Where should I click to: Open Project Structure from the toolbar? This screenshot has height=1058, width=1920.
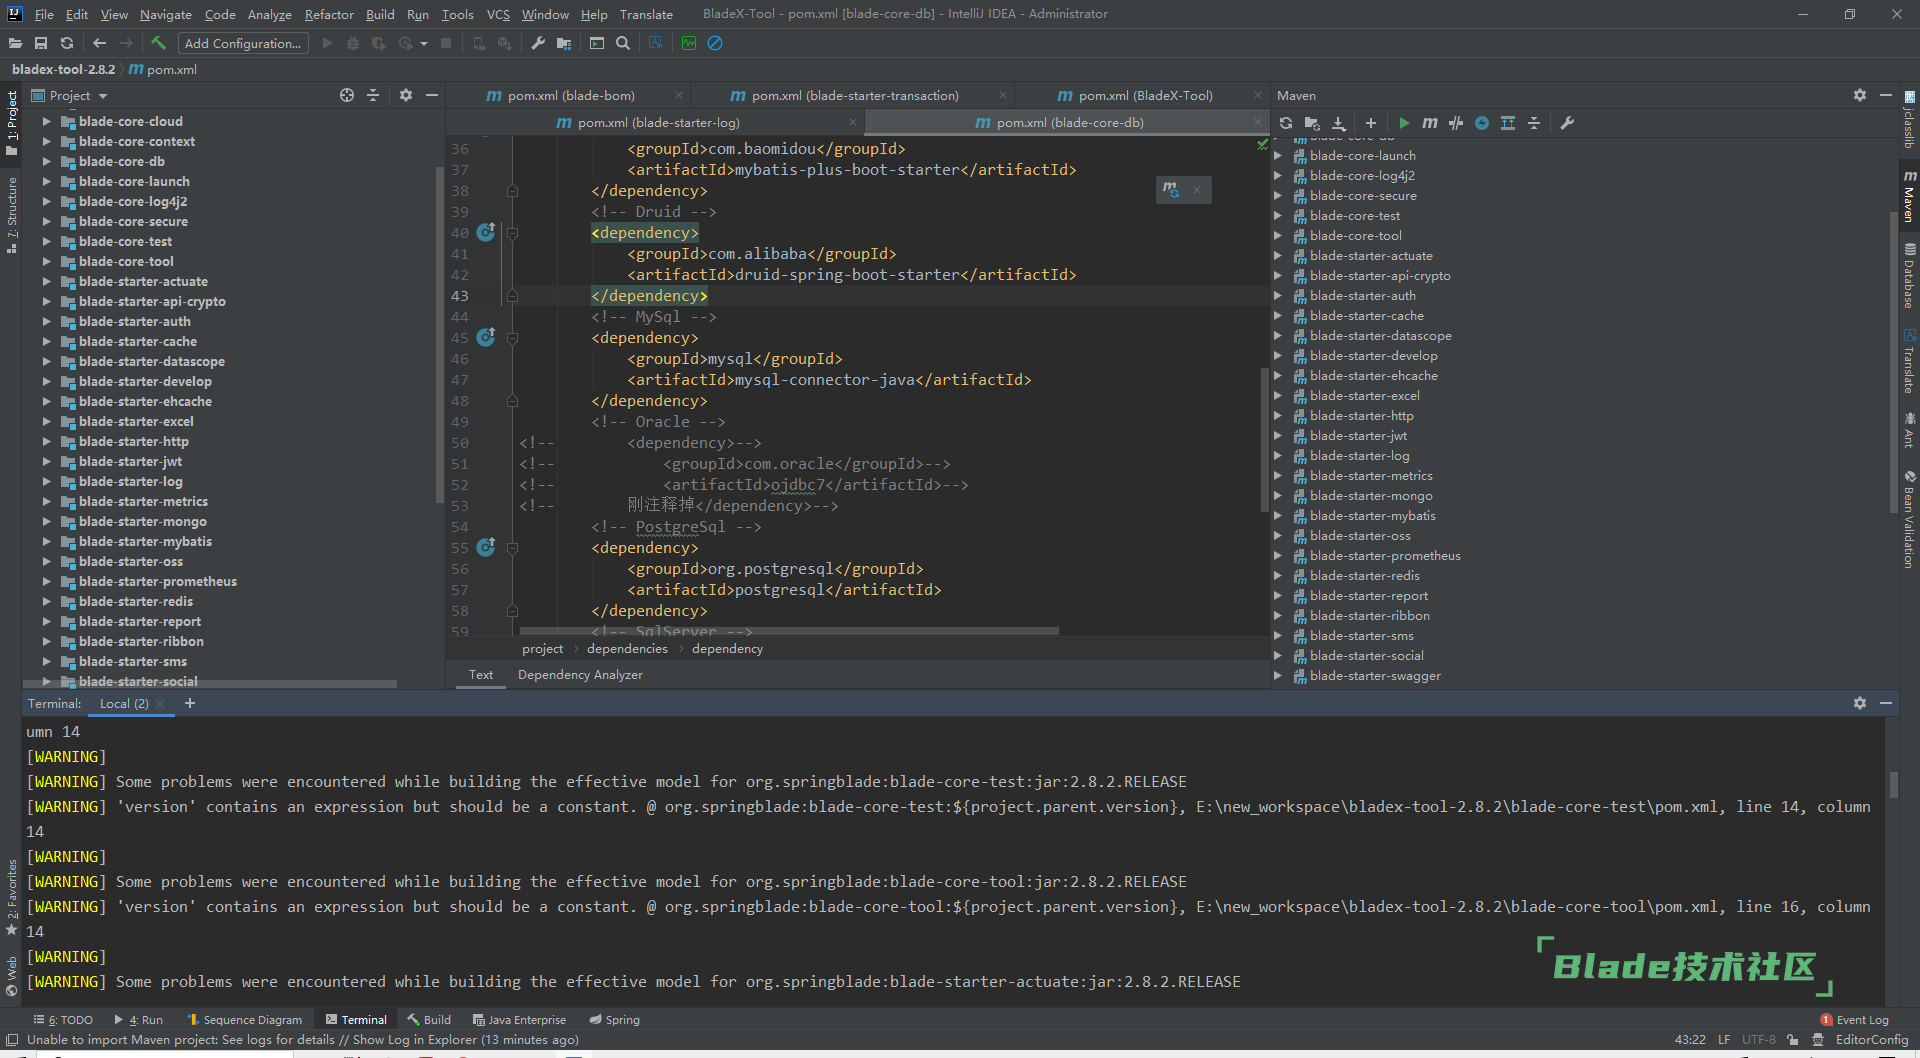point(564,43)
